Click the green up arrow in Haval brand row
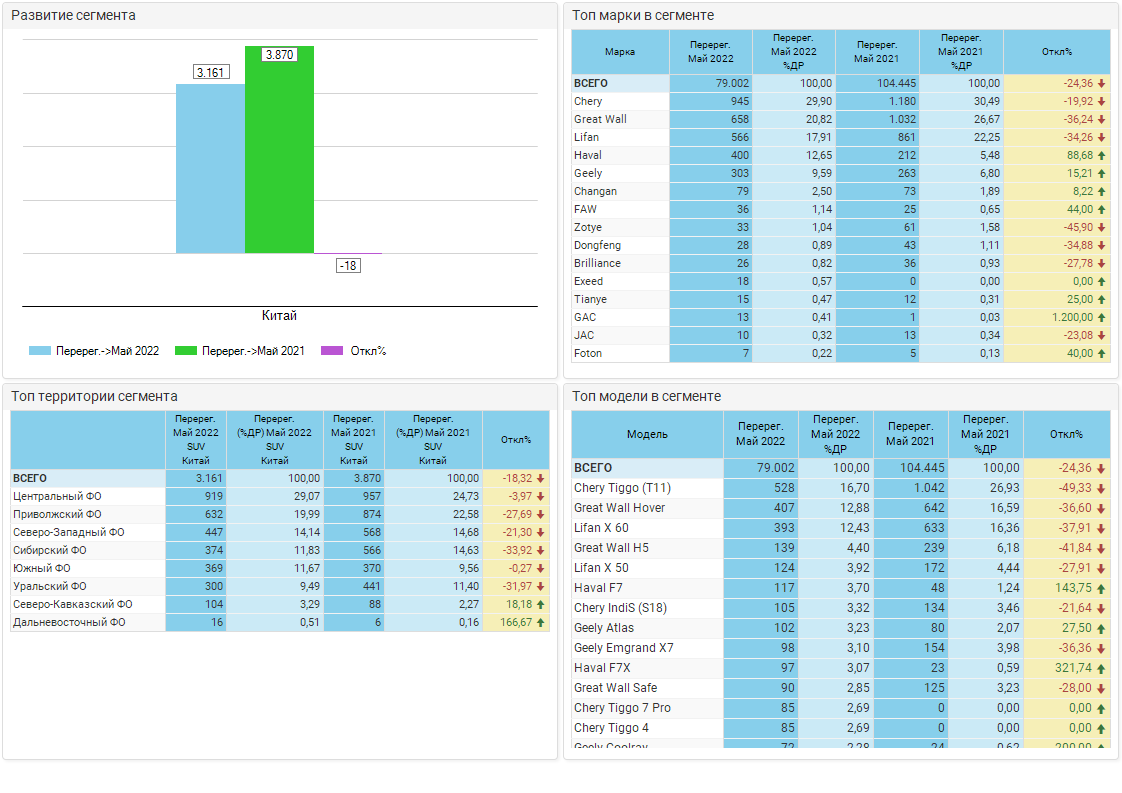The image size is (1122, 793). 1101,156
